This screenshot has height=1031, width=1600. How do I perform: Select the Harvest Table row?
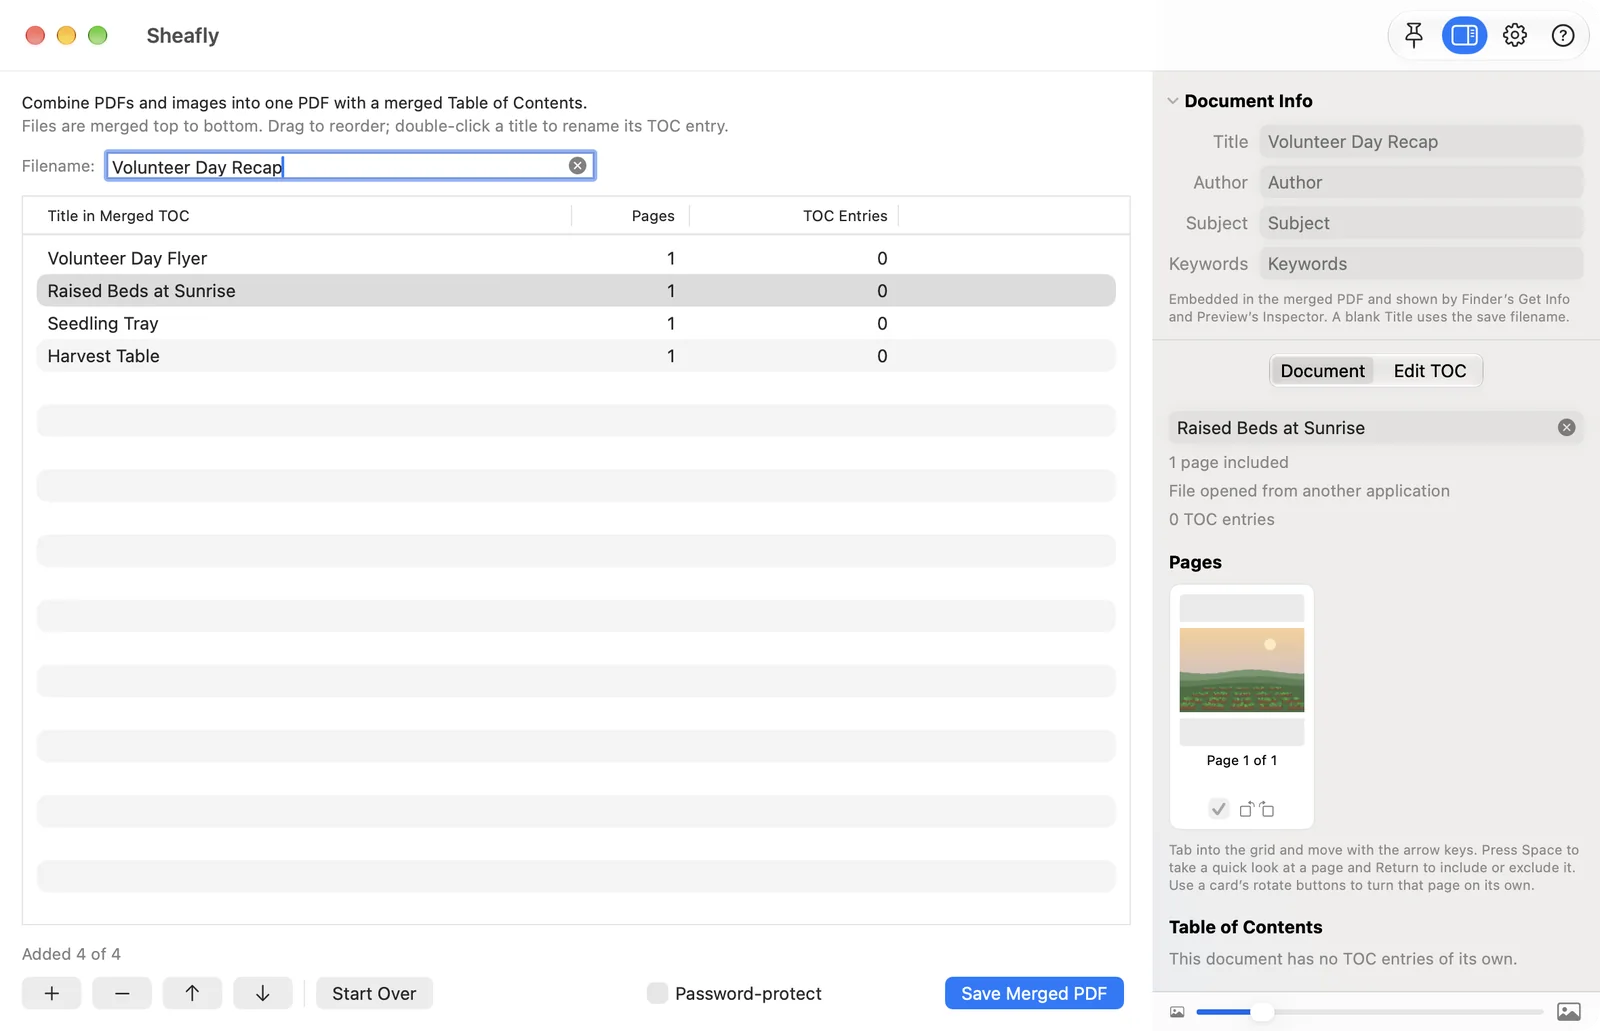576,356
